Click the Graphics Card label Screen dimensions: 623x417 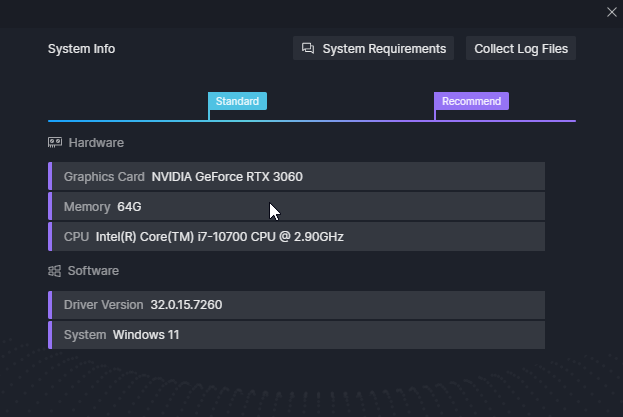point(104,177)
